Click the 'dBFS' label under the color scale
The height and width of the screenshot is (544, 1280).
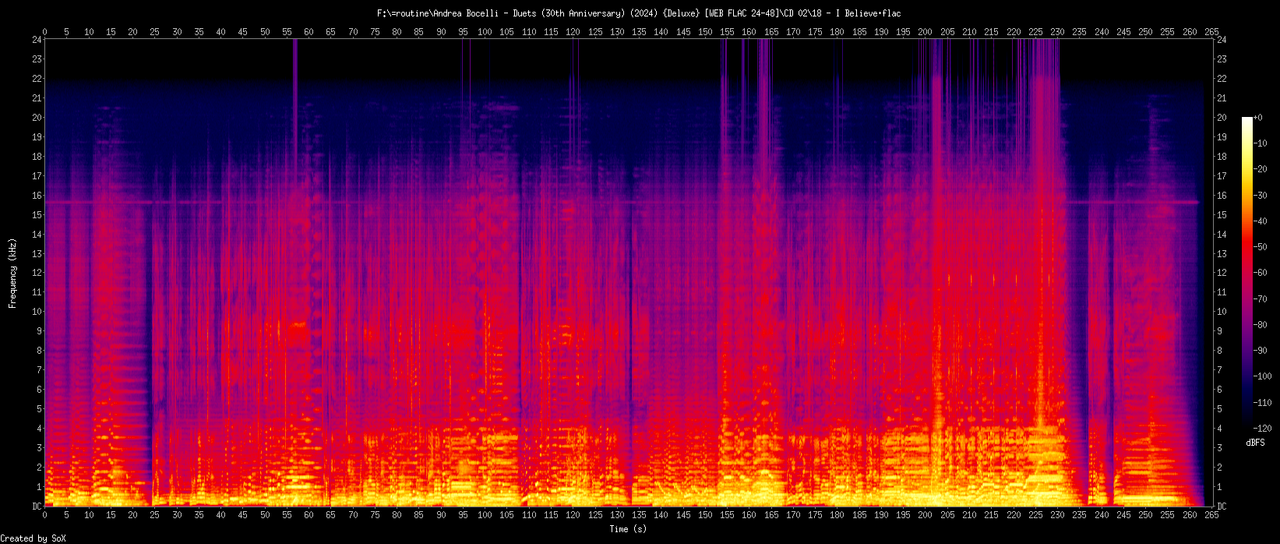1256,442
